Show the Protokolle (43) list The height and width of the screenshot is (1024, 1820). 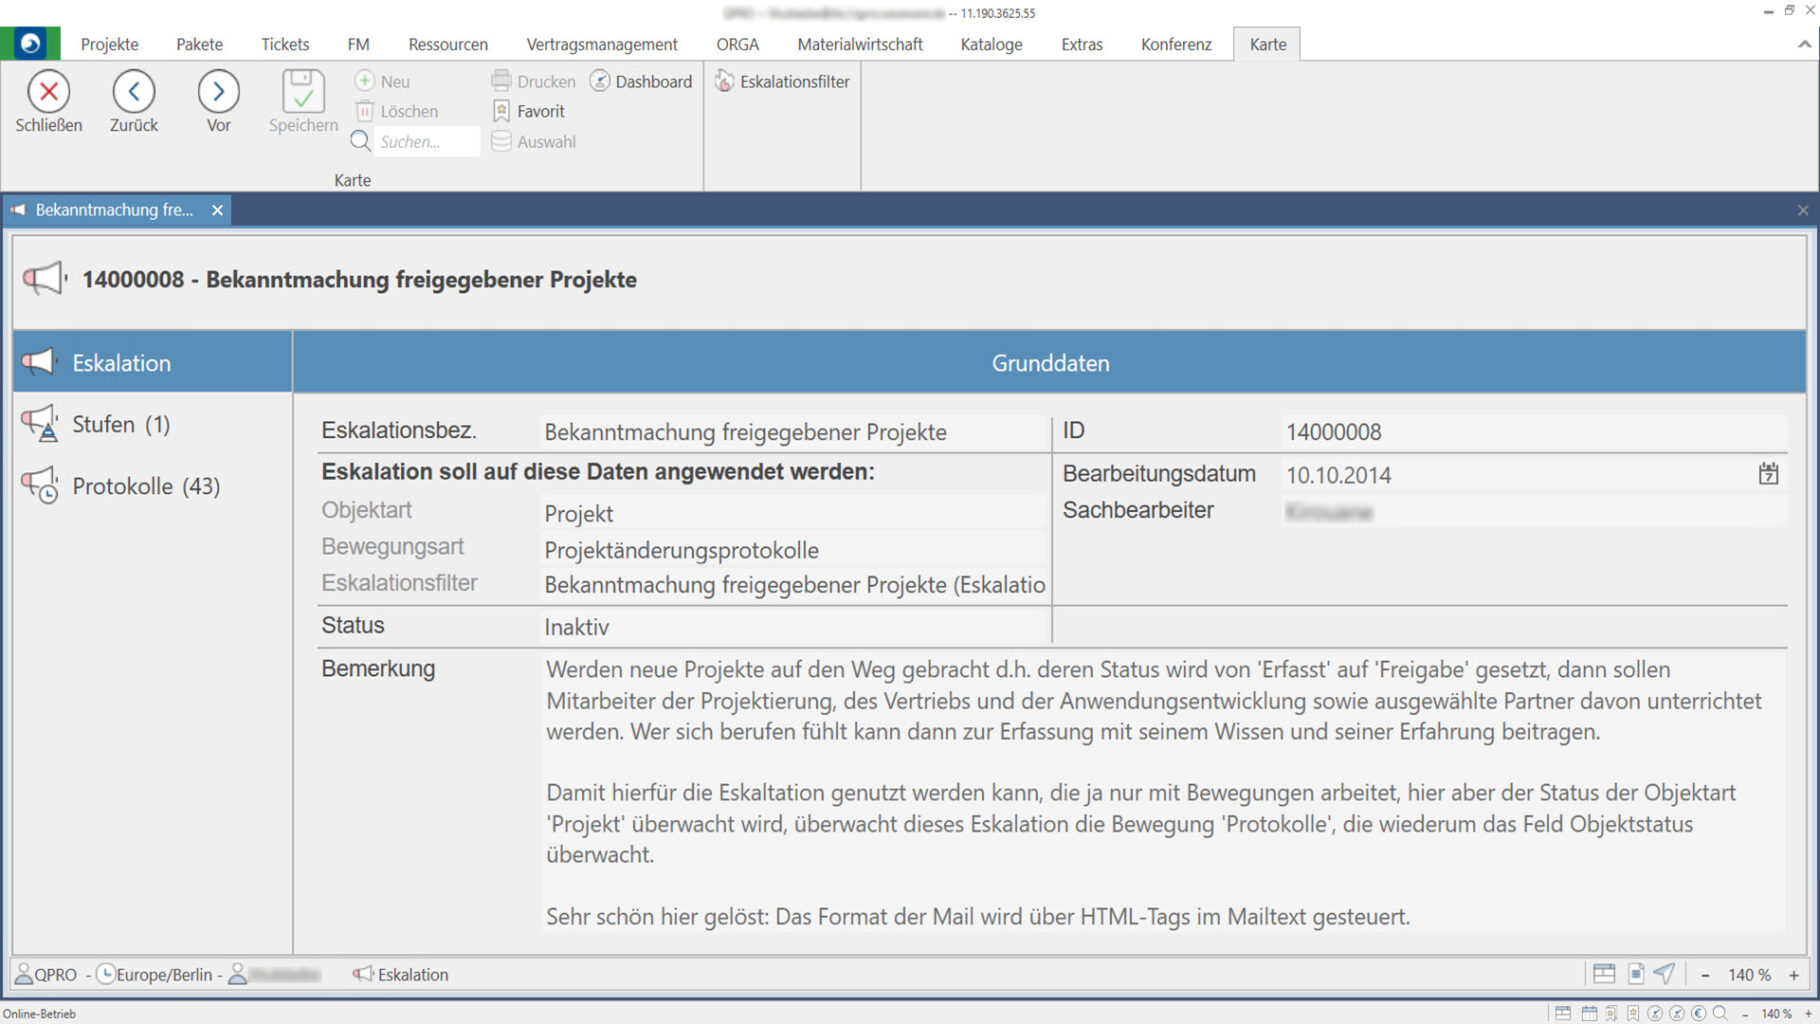[145, 486]
